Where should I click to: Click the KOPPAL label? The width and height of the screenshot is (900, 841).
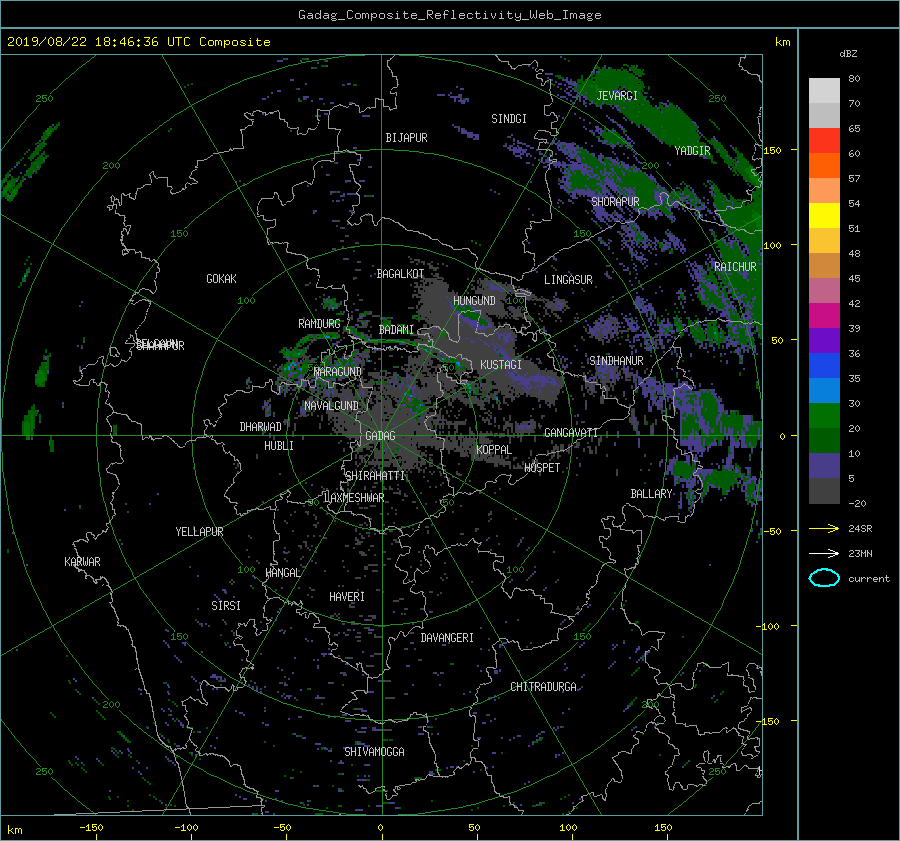[494, 450]
